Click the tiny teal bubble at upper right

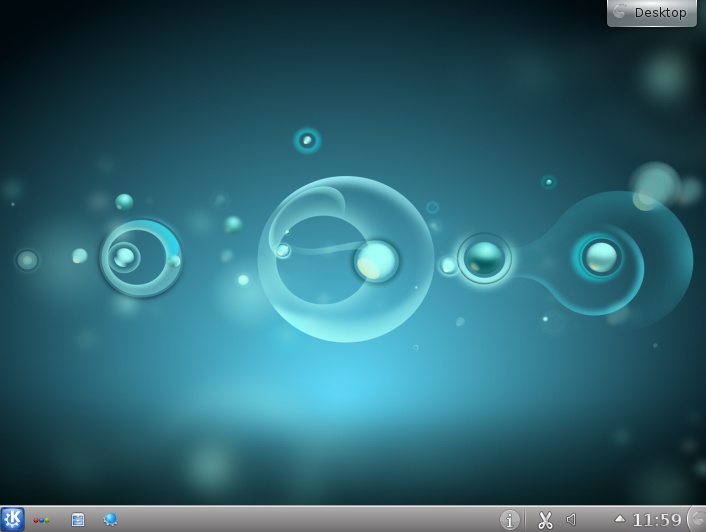pyautogui.click(x=549, y=182)
